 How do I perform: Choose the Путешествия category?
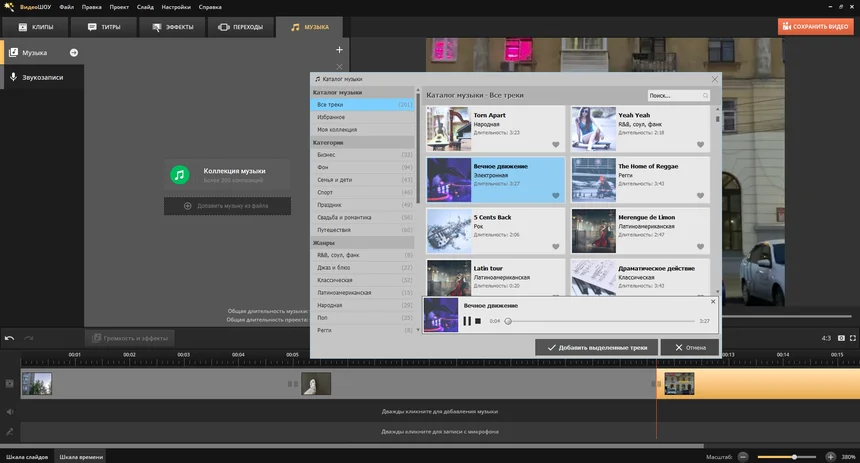(363, 230)
